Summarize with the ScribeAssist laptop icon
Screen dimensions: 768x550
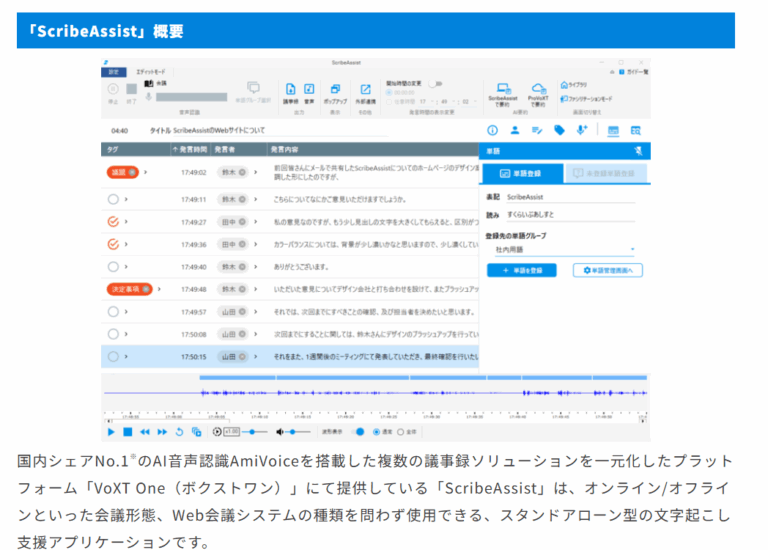tap(503, 89)
